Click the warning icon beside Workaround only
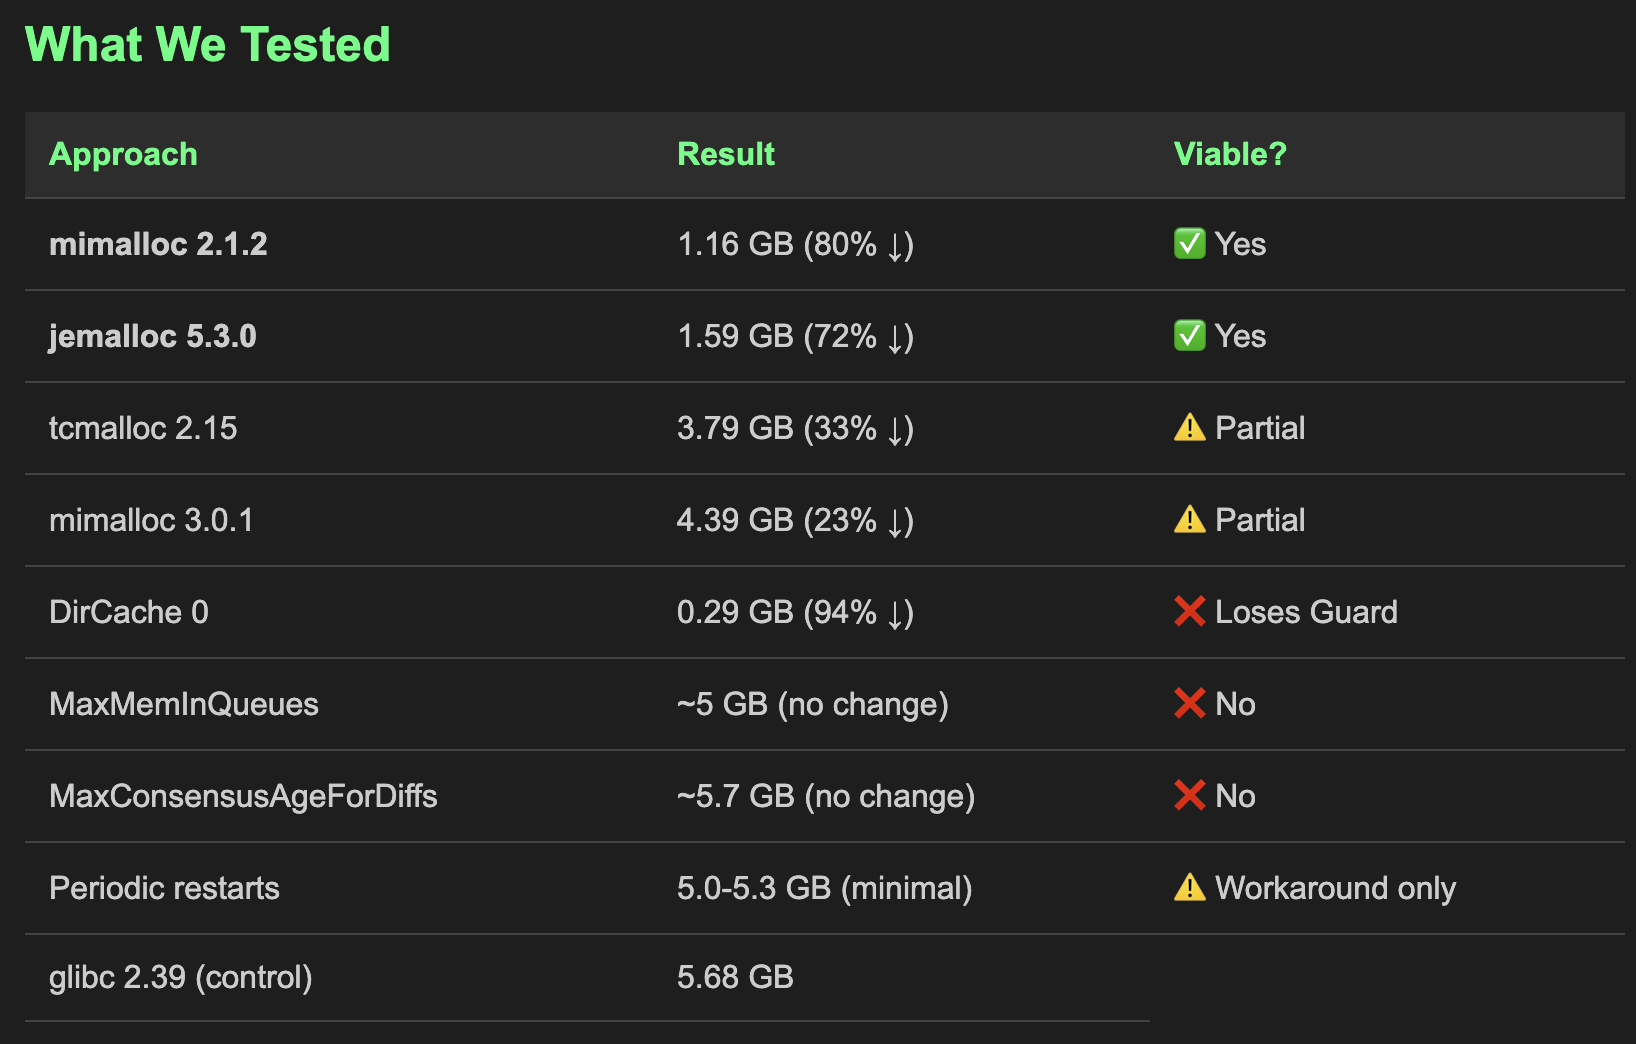The image size is (1636, 1044). coord(1189,888)
